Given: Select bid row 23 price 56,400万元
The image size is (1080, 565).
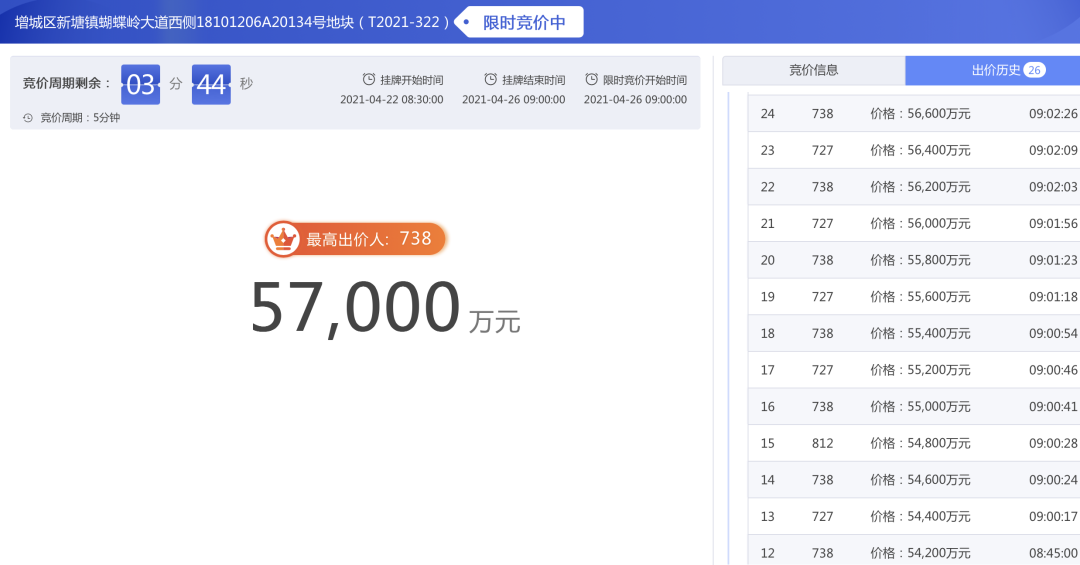Looking at the screenshot, I should tap(920, 150).
